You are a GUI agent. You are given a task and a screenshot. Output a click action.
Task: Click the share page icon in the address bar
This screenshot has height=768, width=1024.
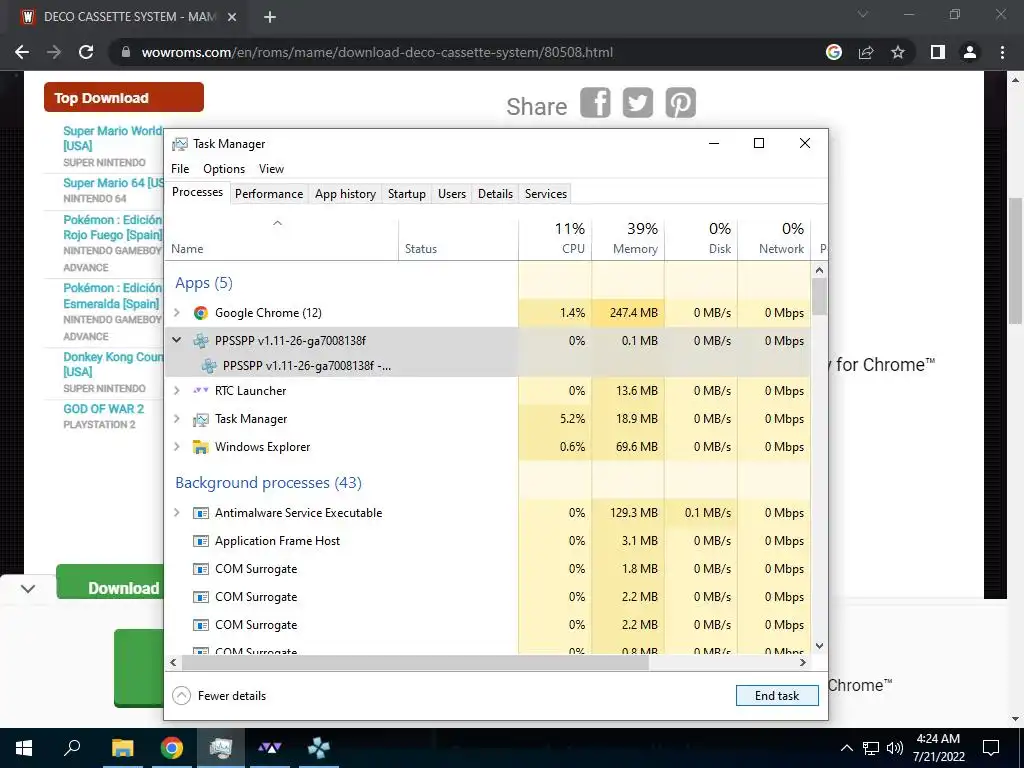pyautogui.click(x=866, y=52)
